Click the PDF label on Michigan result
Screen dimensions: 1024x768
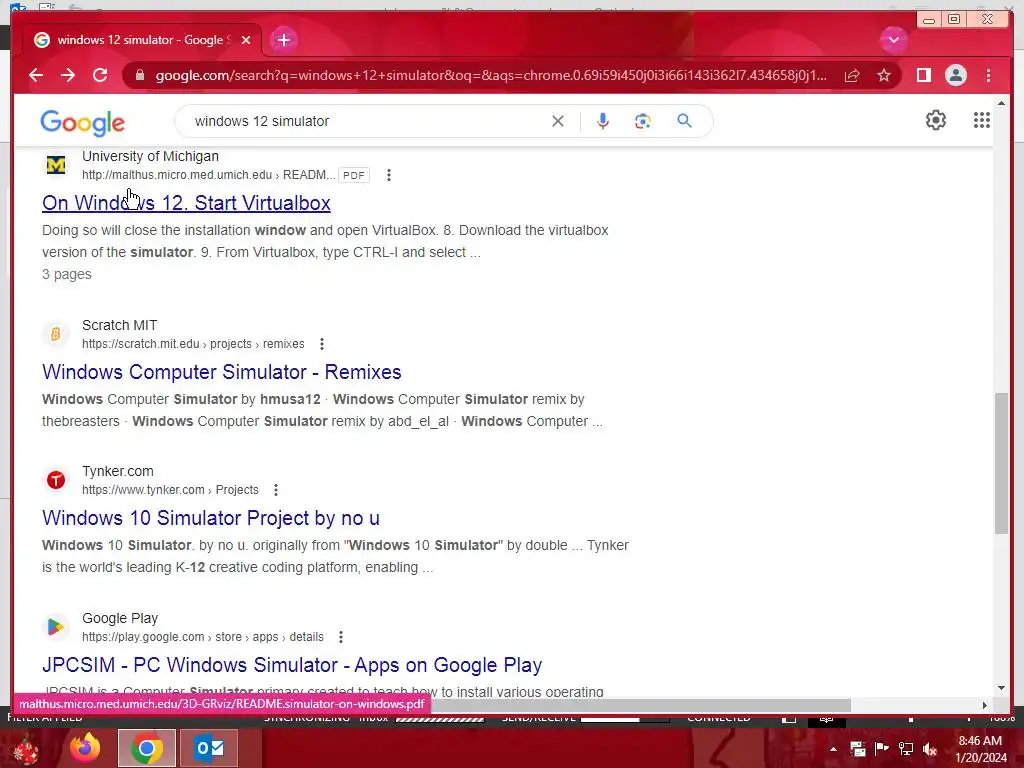point(354,175)
